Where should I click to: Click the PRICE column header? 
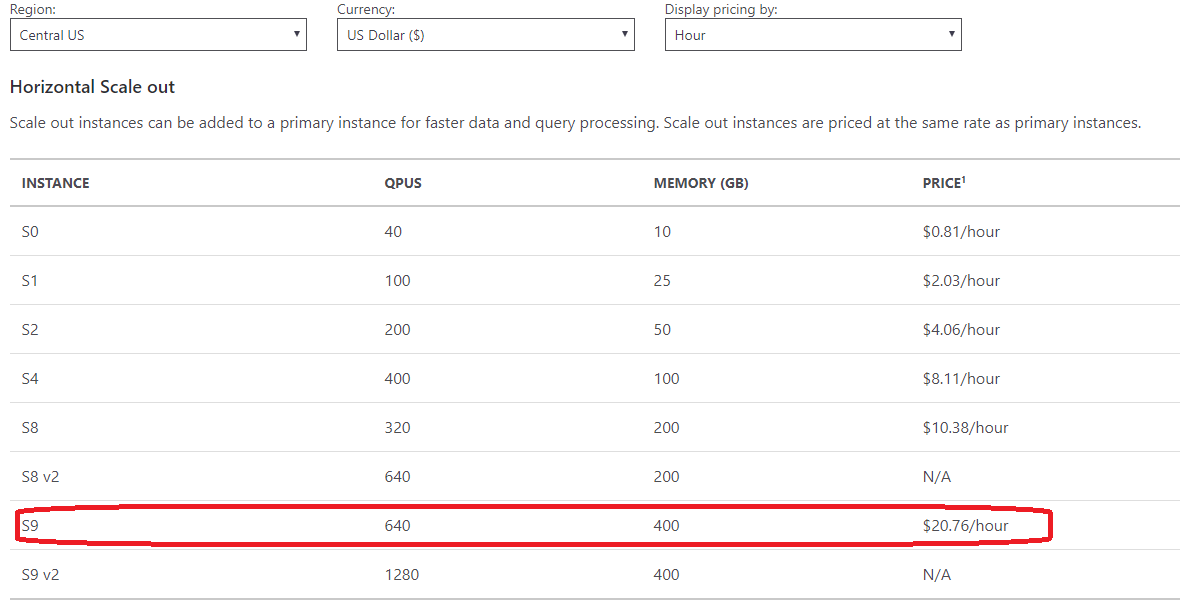coord(942,183)
